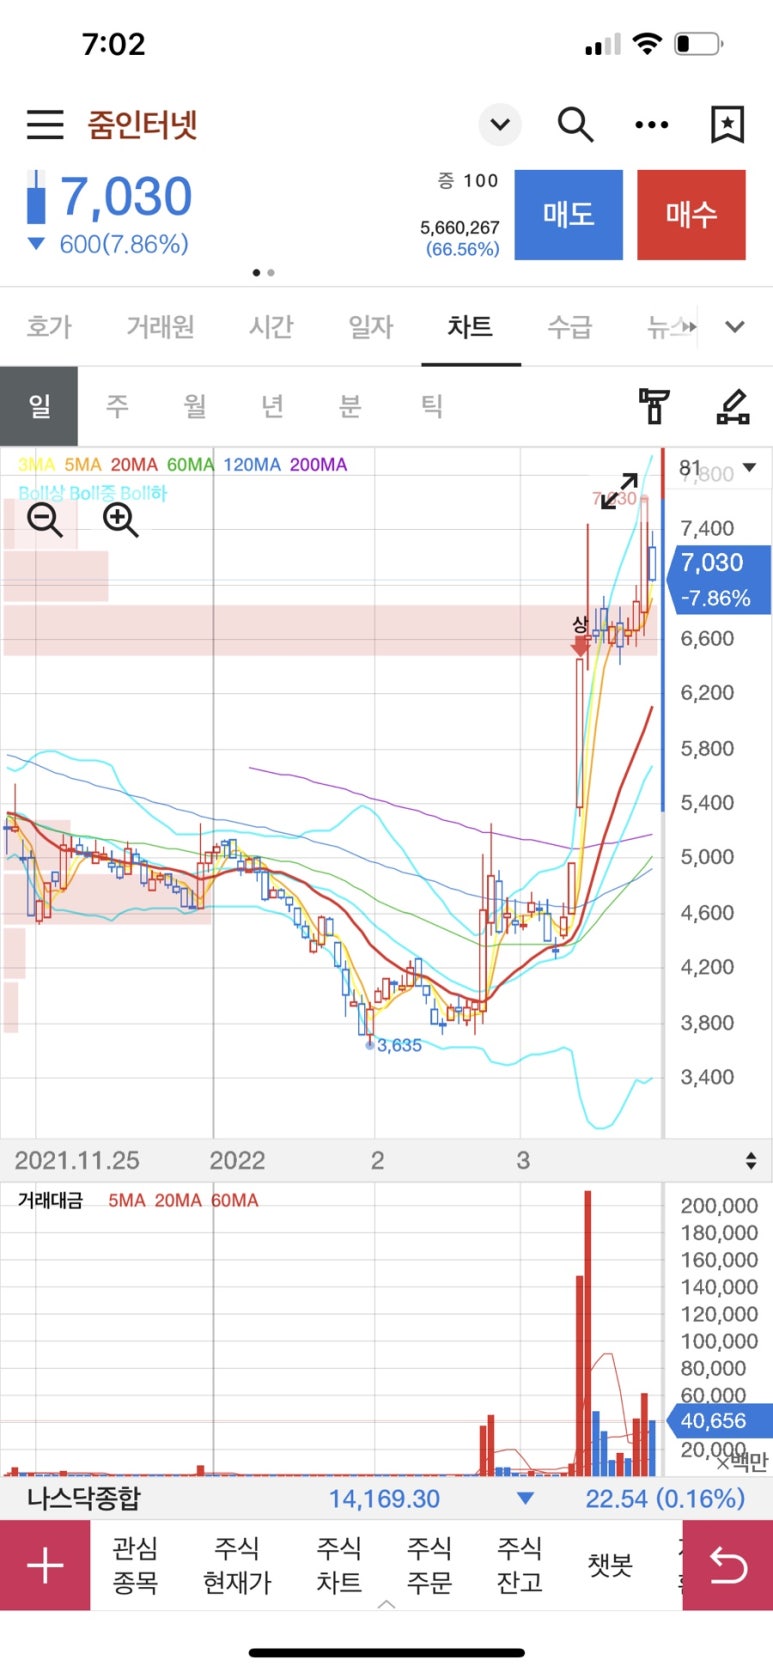
Task: Select the monthly 월 period
Action: click(195, 406)
